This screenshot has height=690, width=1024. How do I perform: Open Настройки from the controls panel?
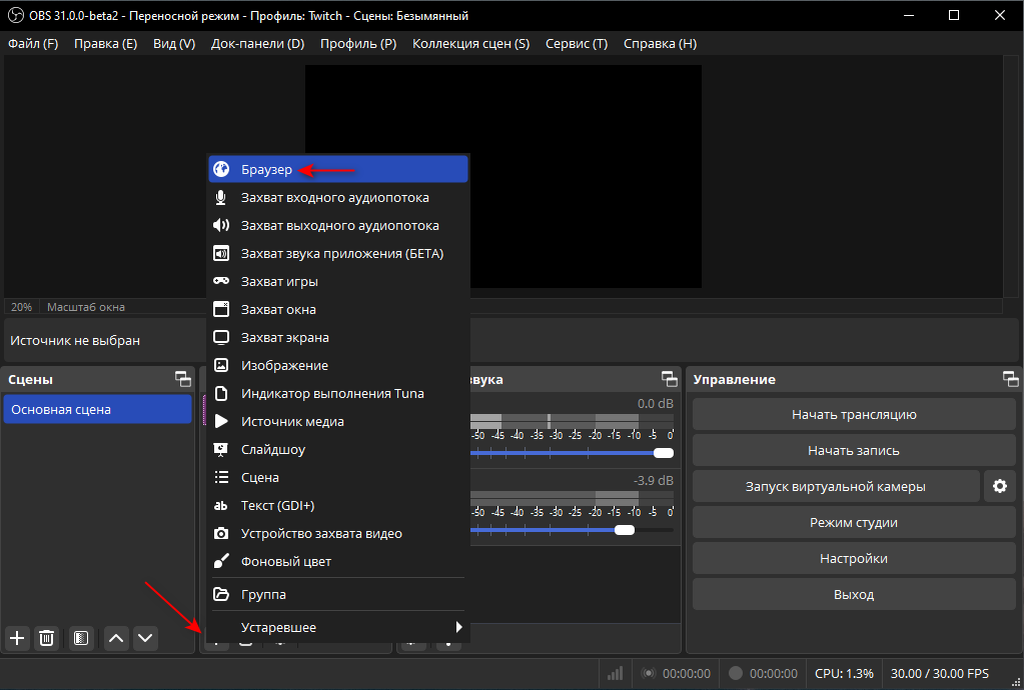click(x=854, y=558)
